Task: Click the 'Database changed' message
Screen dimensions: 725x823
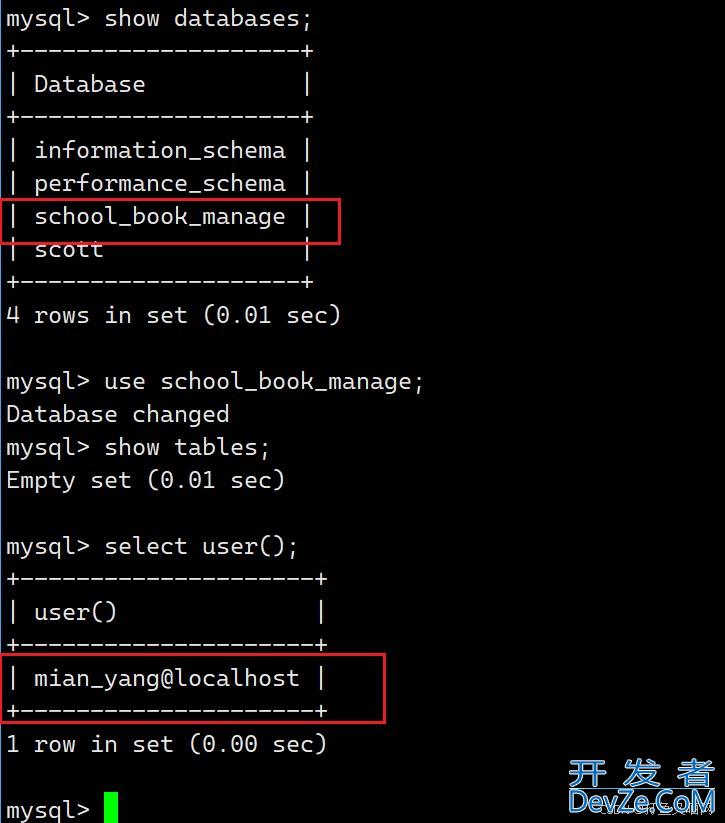Action: point(117,415)
